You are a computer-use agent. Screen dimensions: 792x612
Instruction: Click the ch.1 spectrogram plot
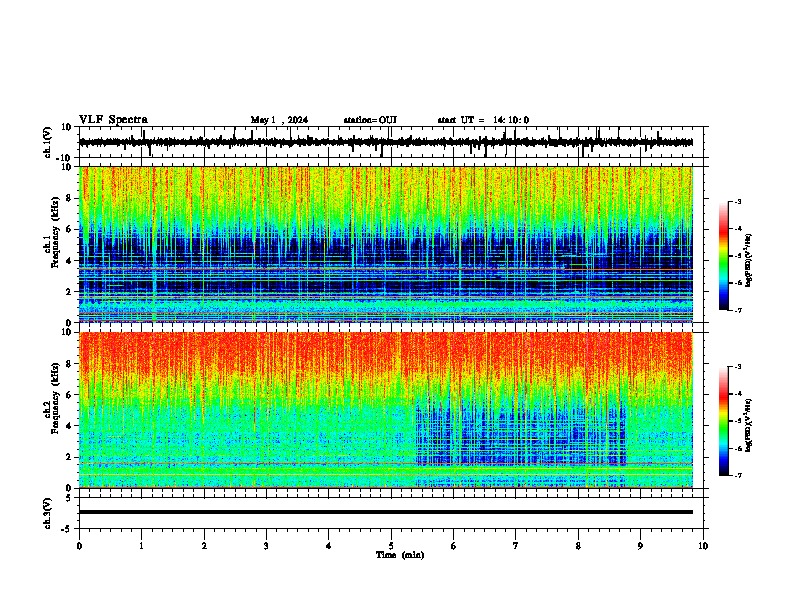click(x=386, y=244)
